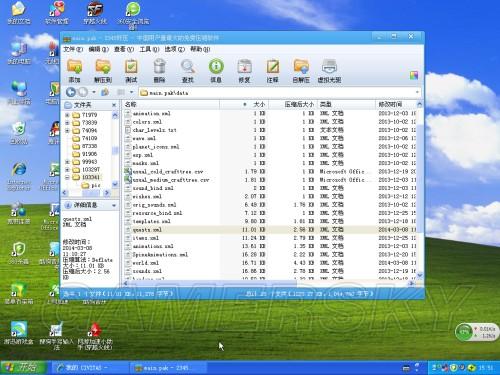
Task: Open the 帮助 (Help) menu
Action: coord(200,49)
